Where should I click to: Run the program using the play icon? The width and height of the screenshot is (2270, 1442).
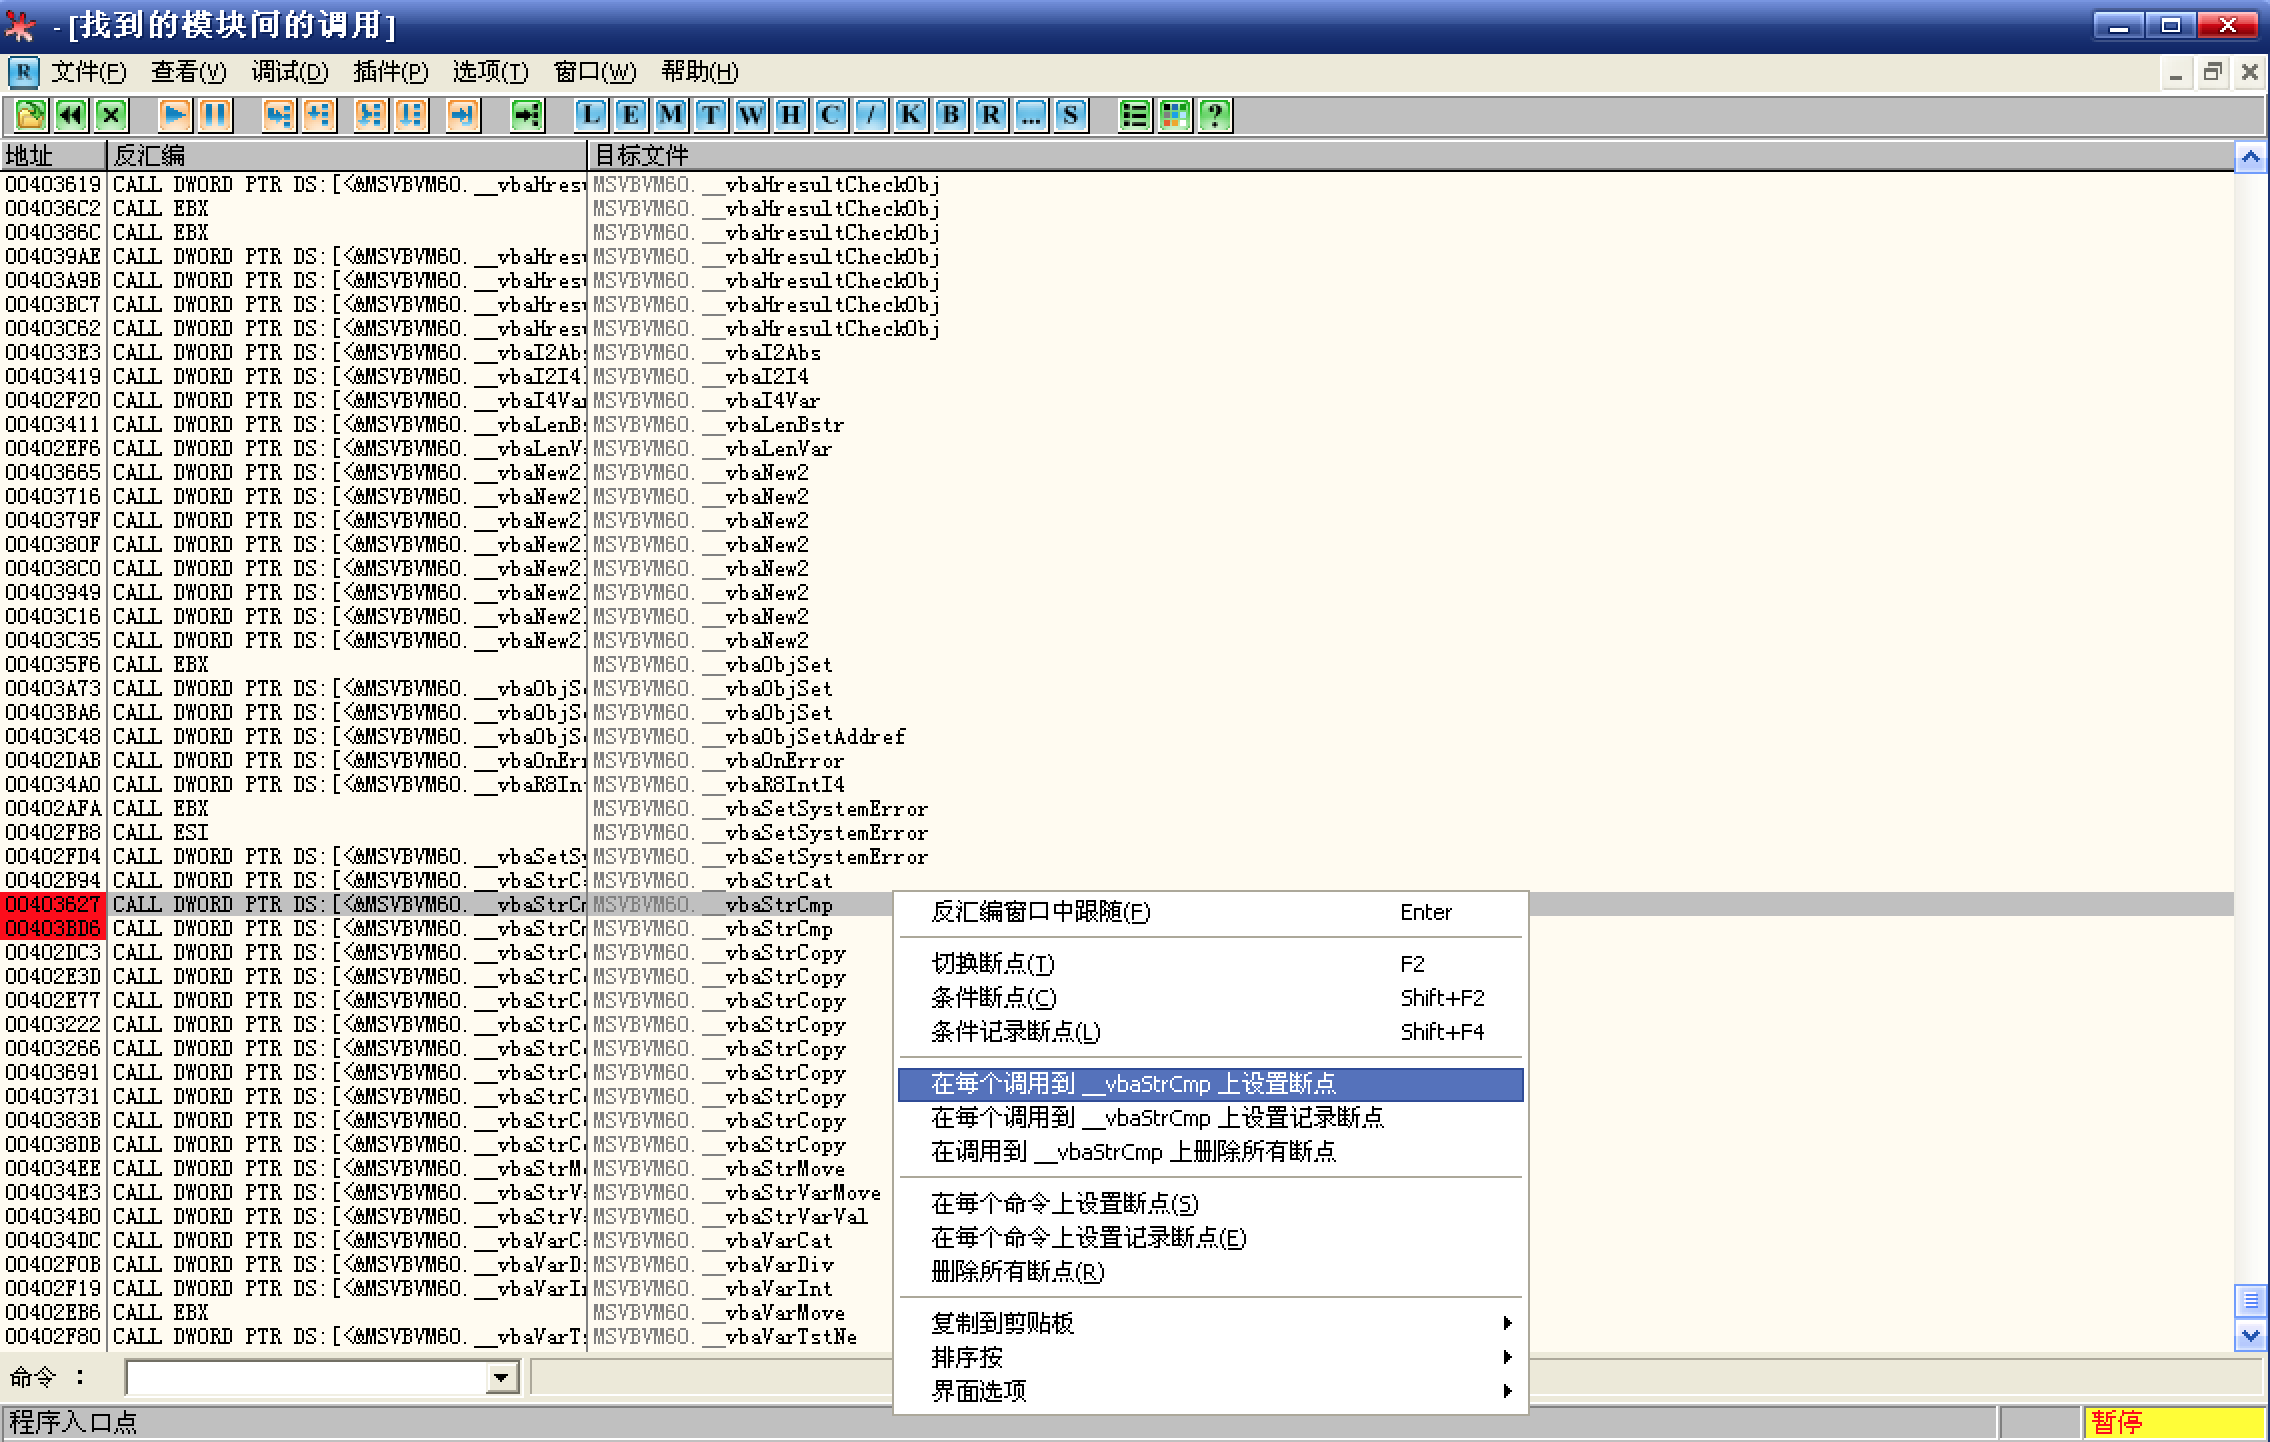coord(174,115)
